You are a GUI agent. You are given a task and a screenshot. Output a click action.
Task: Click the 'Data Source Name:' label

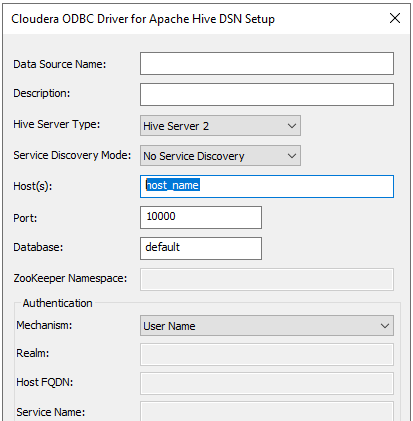60,64
